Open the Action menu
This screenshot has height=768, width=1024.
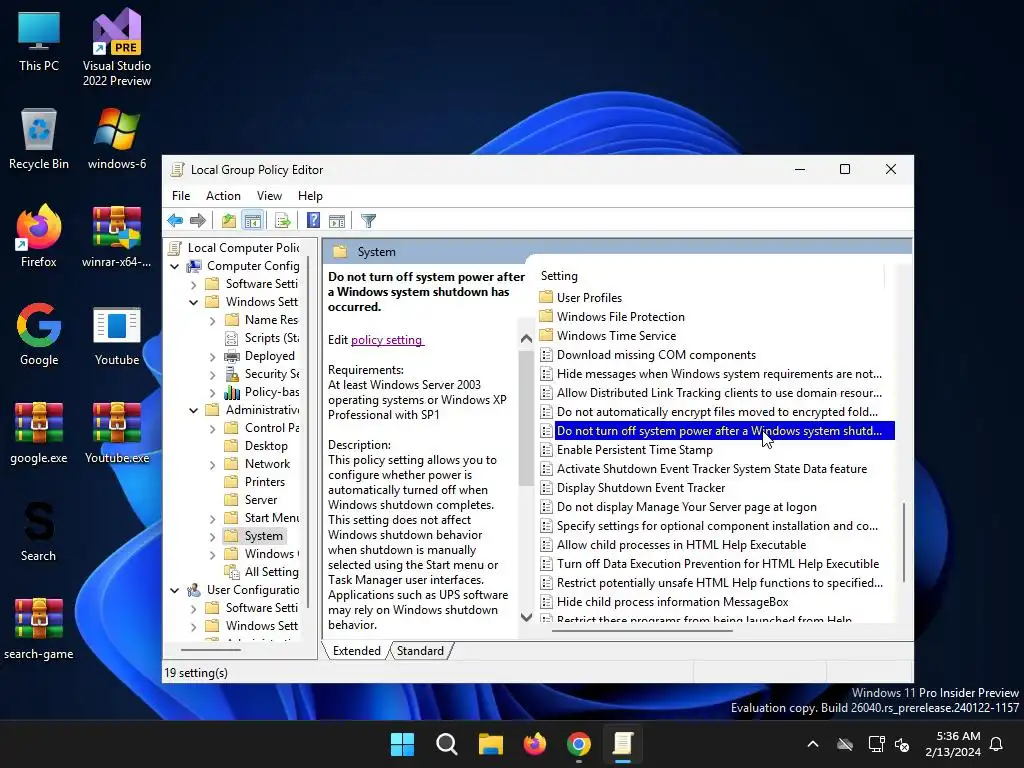(x=223, y=196)
